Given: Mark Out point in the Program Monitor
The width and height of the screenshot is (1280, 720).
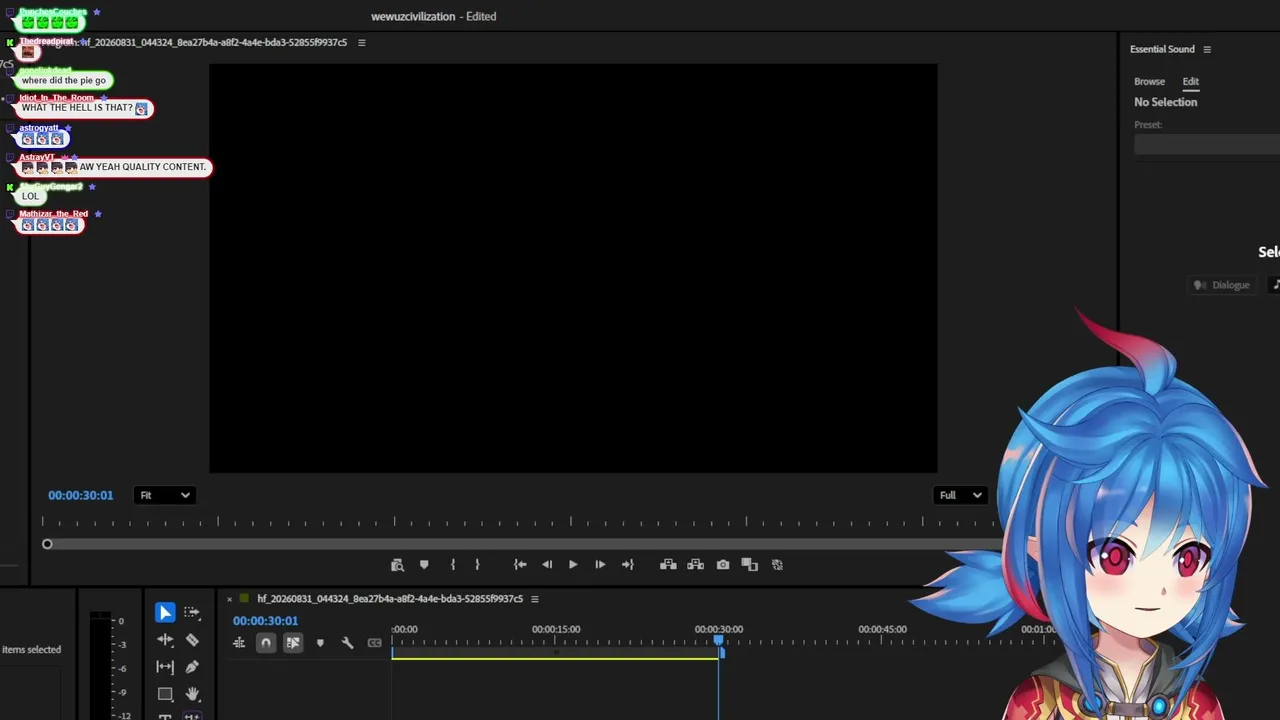Looking at the screenshot, I should 477,565.
